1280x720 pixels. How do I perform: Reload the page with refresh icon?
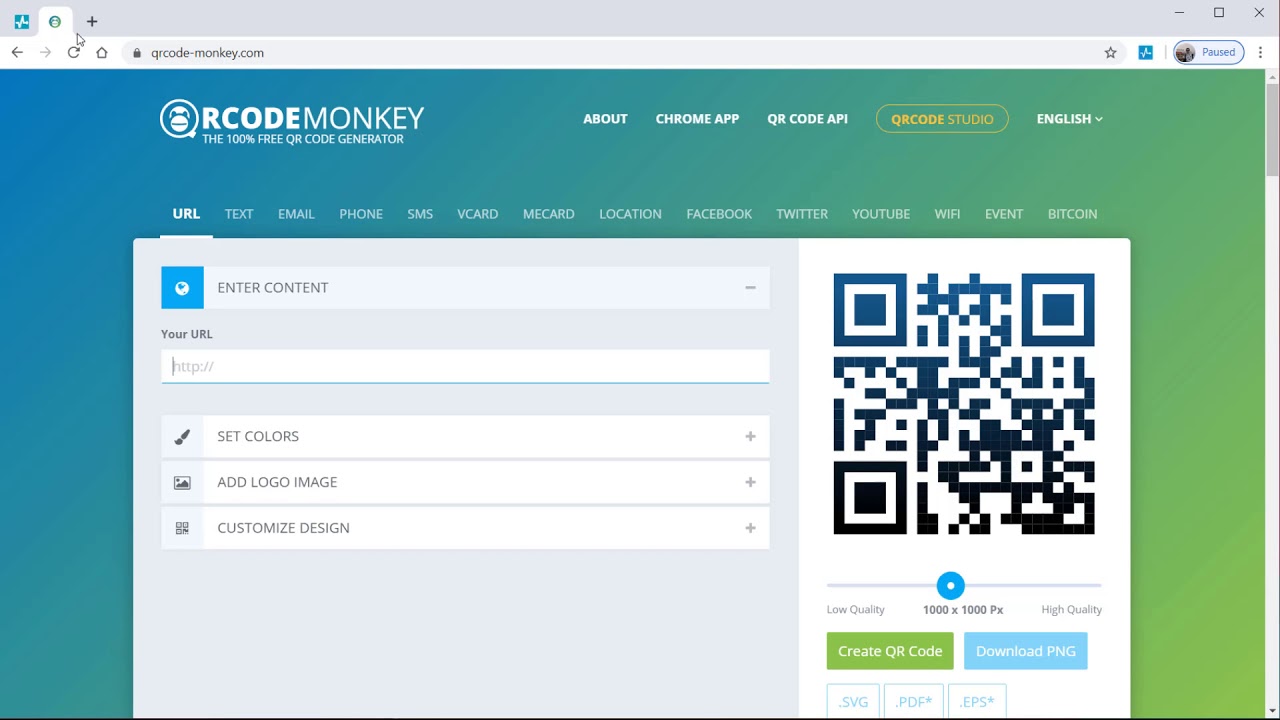pos(73,52)
